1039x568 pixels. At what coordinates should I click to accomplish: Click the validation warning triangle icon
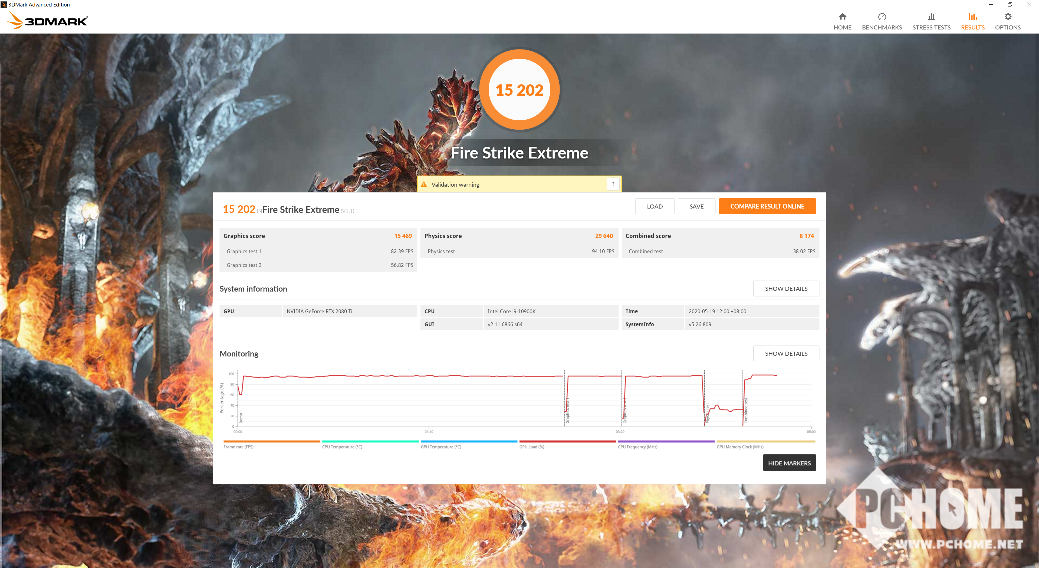pyautogui.click(x=424, y=184)
